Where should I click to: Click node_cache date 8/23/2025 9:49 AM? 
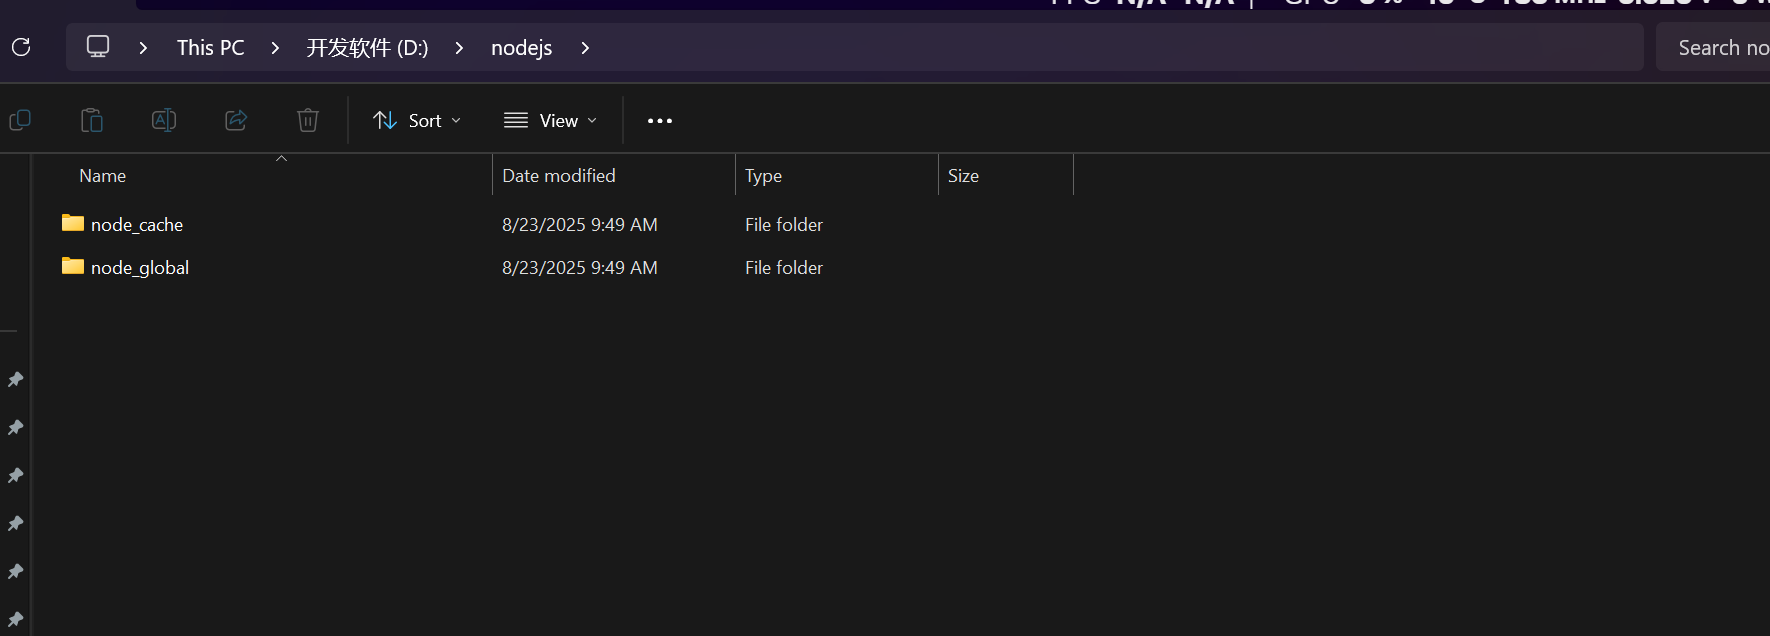pos(580,225)
